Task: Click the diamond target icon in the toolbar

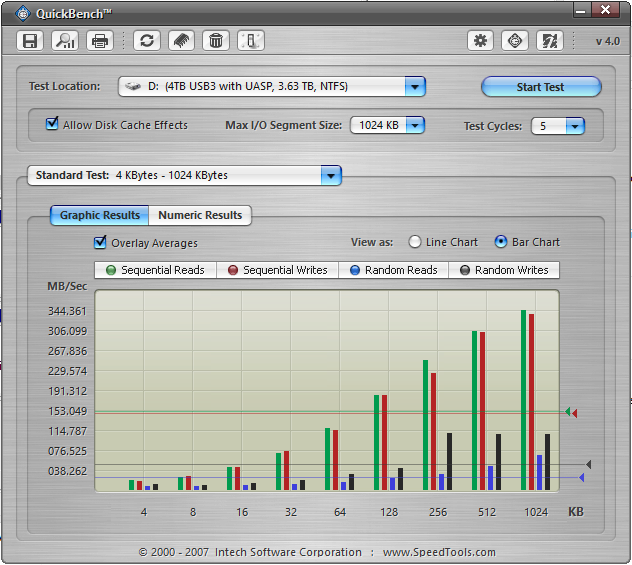Action: [x=515, y=41]
